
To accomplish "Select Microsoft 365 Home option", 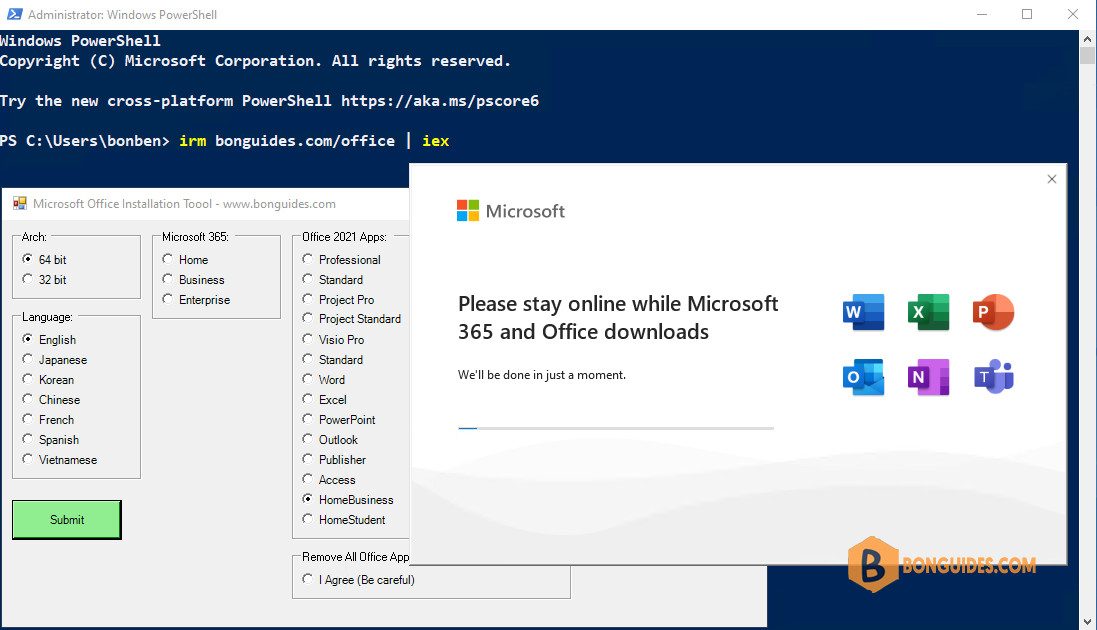I will click(x=185, y=260).
